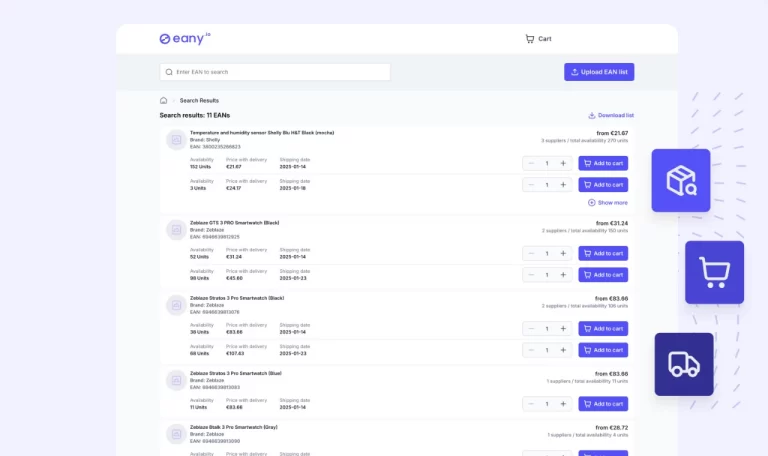This screenshot has width=768, height=456.
Task: Expand Show more for Shelly sensor
Action: (607, 203)
